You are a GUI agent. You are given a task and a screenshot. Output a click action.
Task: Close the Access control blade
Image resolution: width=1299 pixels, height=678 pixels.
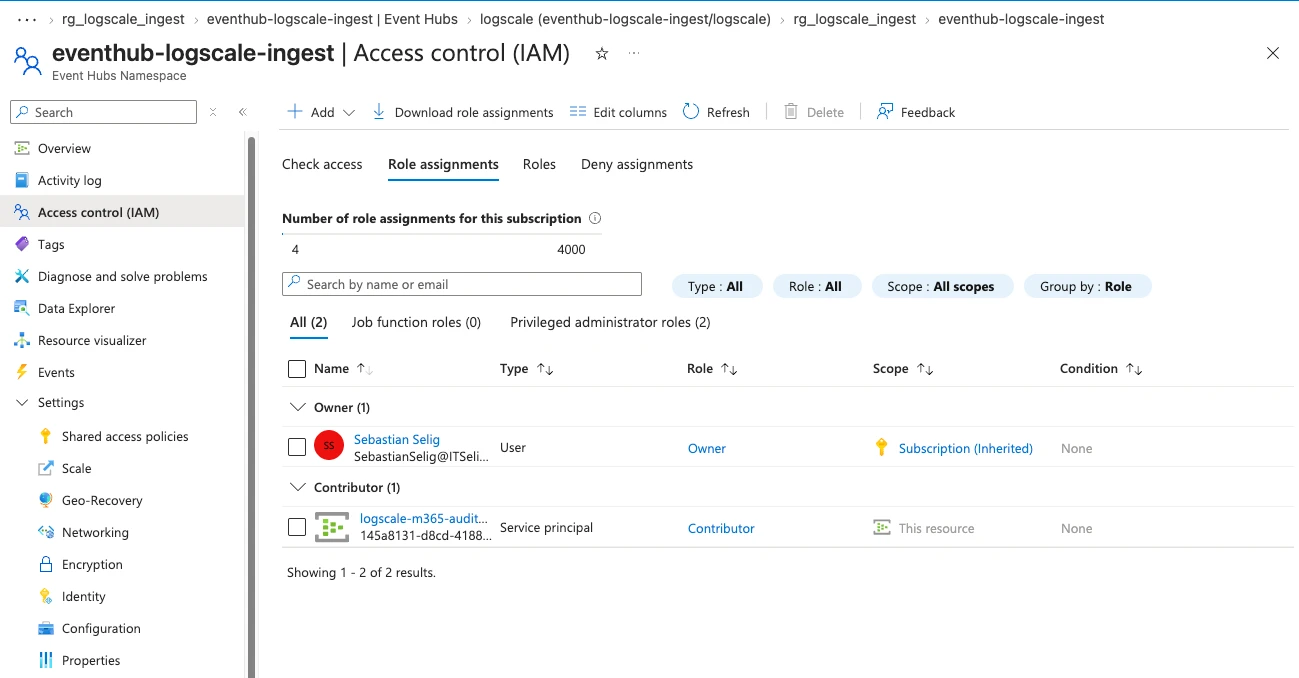(x=1273, y=54)
